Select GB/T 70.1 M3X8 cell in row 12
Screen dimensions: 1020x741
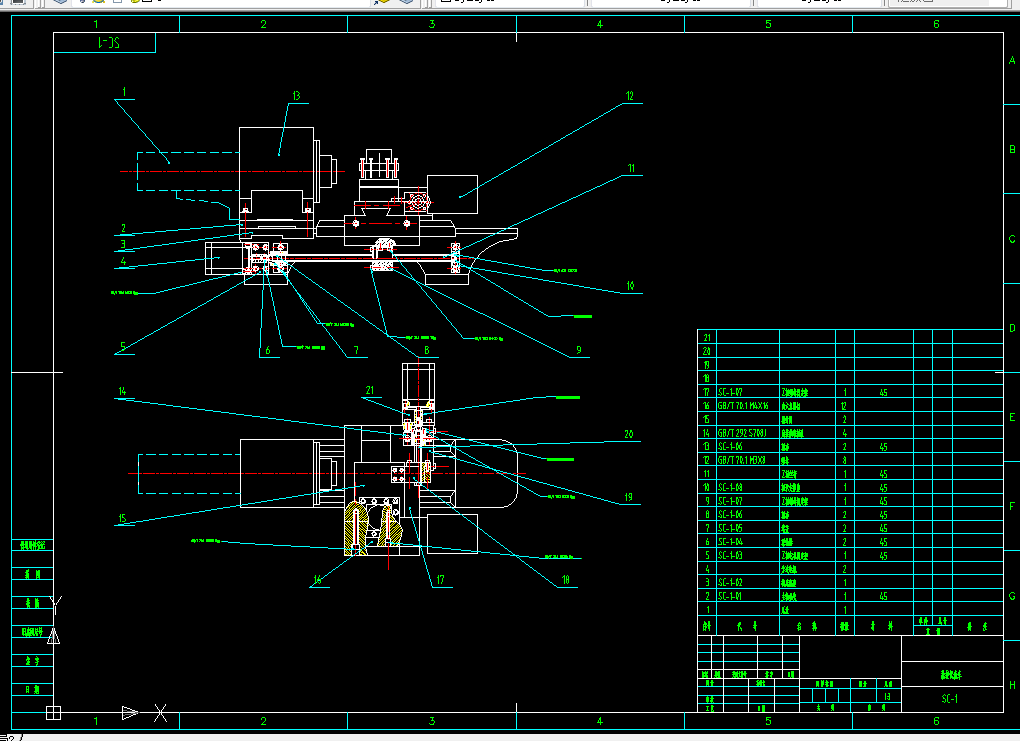(x=742, y=460)
